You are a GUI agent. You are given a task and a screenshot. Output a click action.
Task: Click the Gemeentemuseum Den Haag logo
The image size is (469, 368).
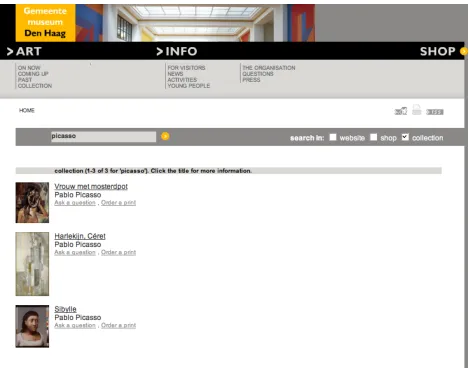click(45, 23)
